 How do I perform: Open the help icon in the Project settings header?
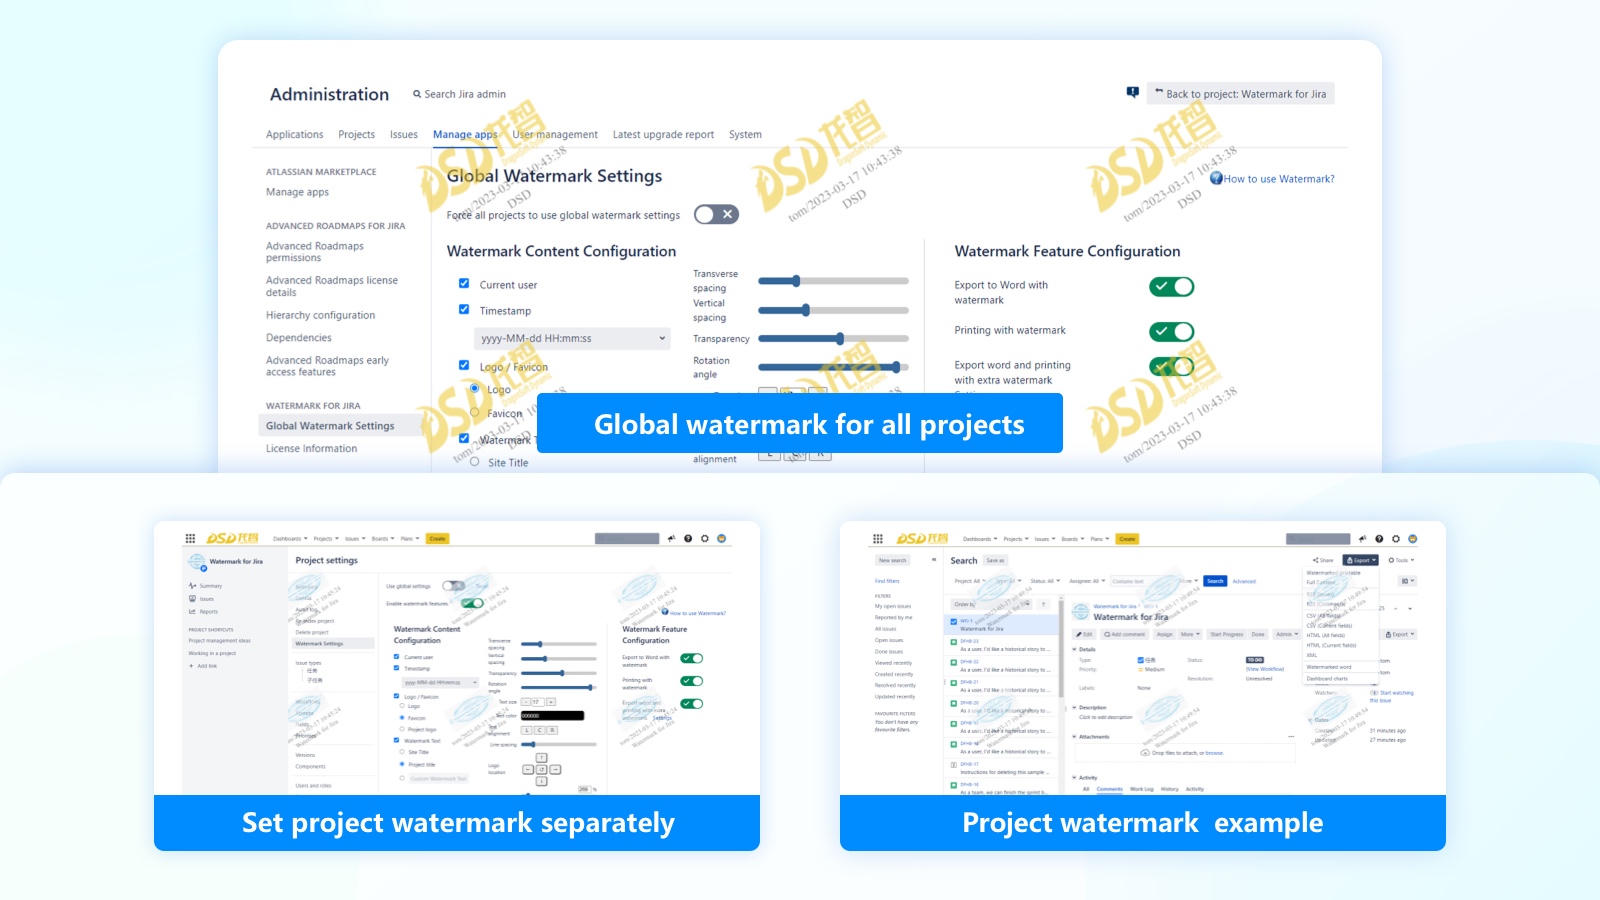click(688, 538)
